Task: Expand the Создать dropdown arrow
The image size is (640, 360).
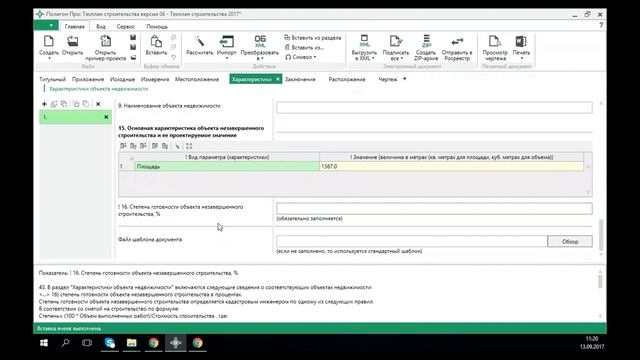Action: click(49, 58)
